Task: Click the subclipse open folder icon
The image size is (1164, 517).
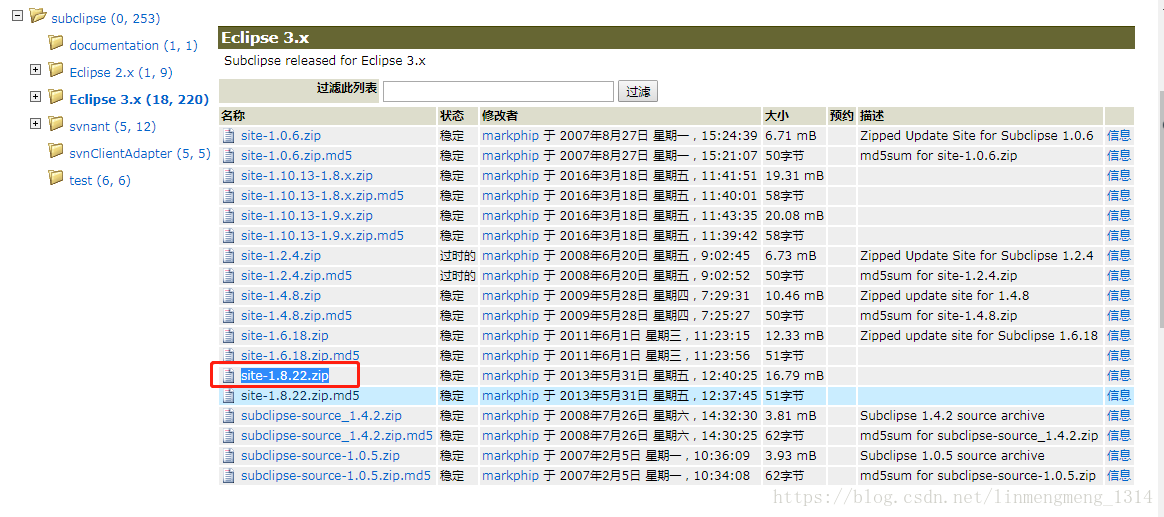Action: click(x=38, y=16)
